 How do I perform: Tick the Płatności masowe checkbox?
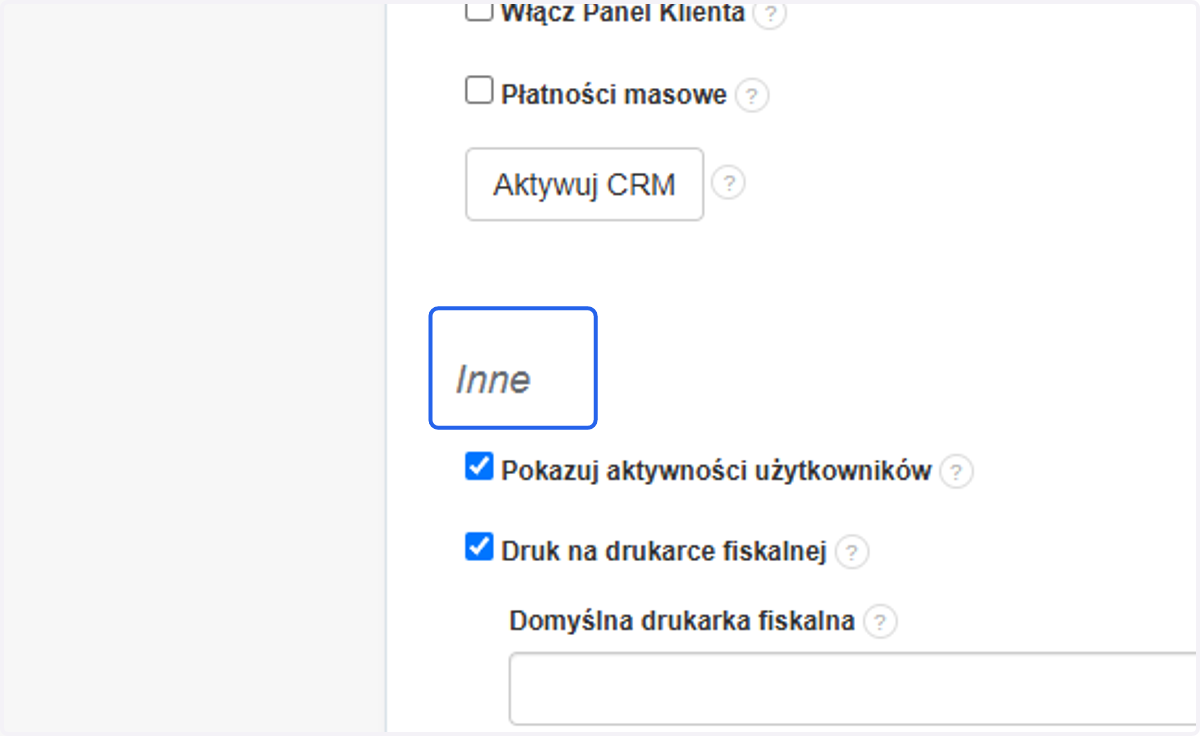click(480, 91)
